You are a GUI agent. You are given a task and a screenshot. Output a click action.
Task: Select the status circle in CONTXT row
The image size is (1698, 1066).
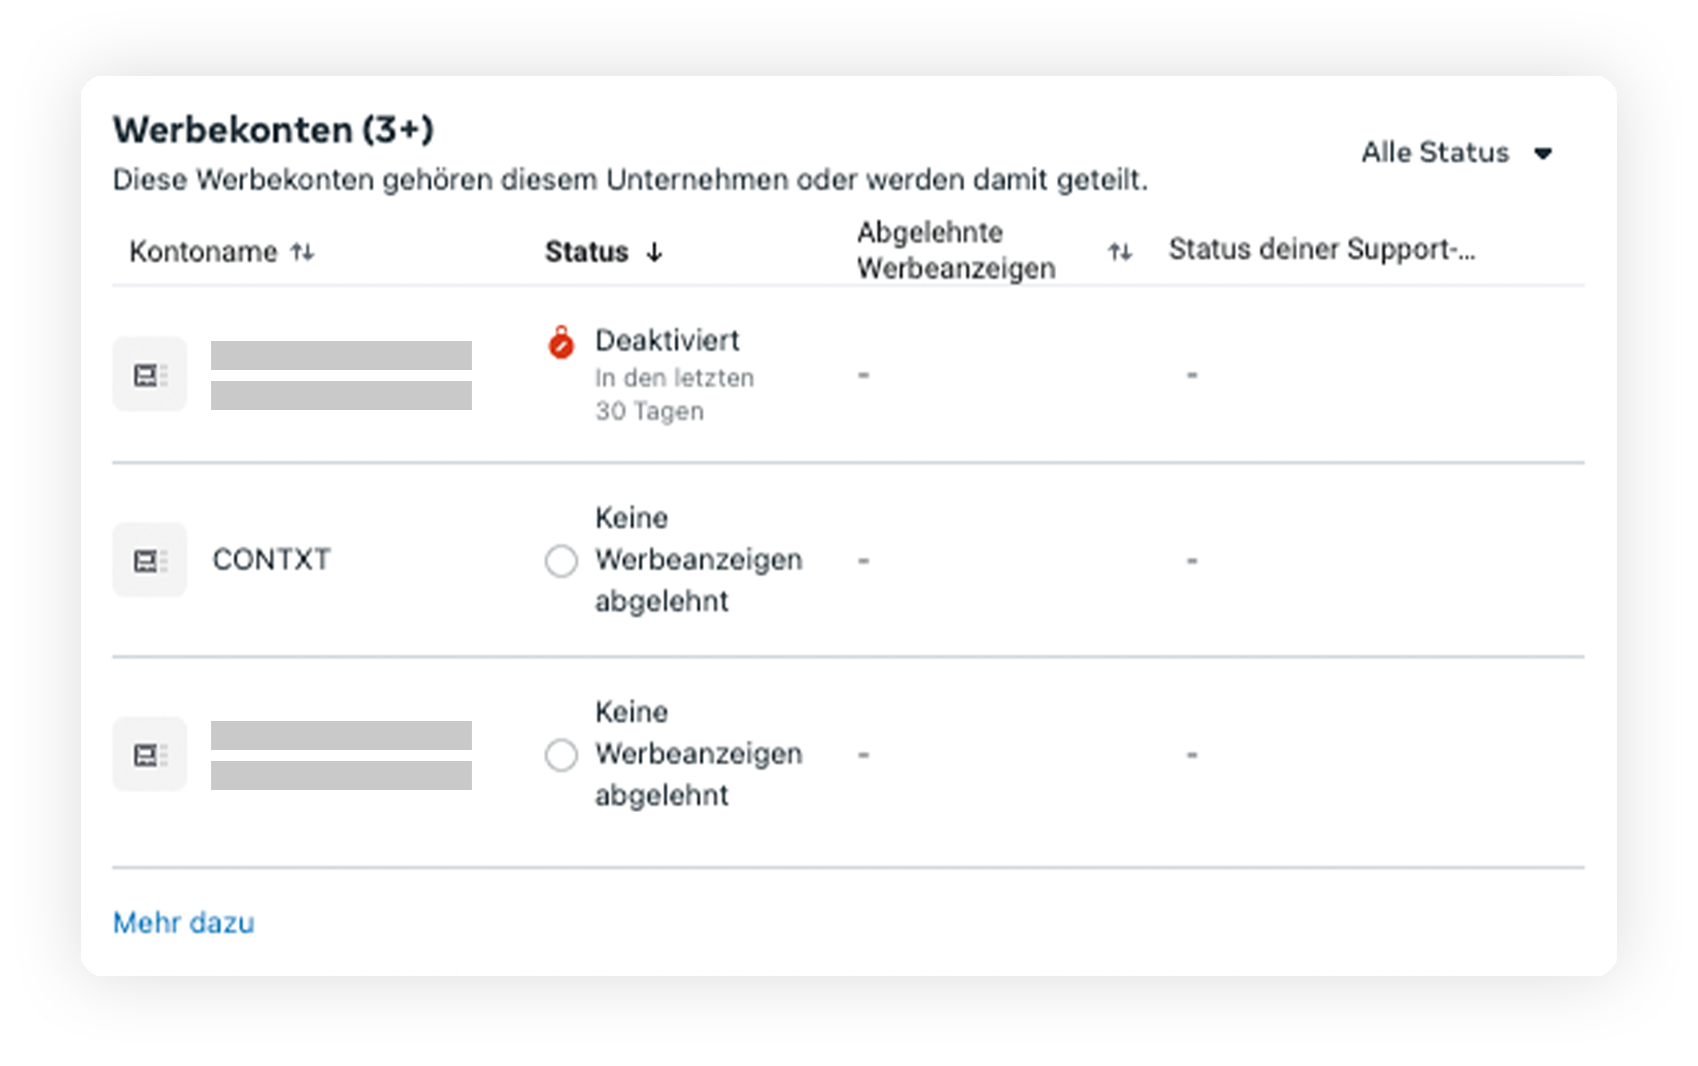pyautogui.click(x=561, y=561)
